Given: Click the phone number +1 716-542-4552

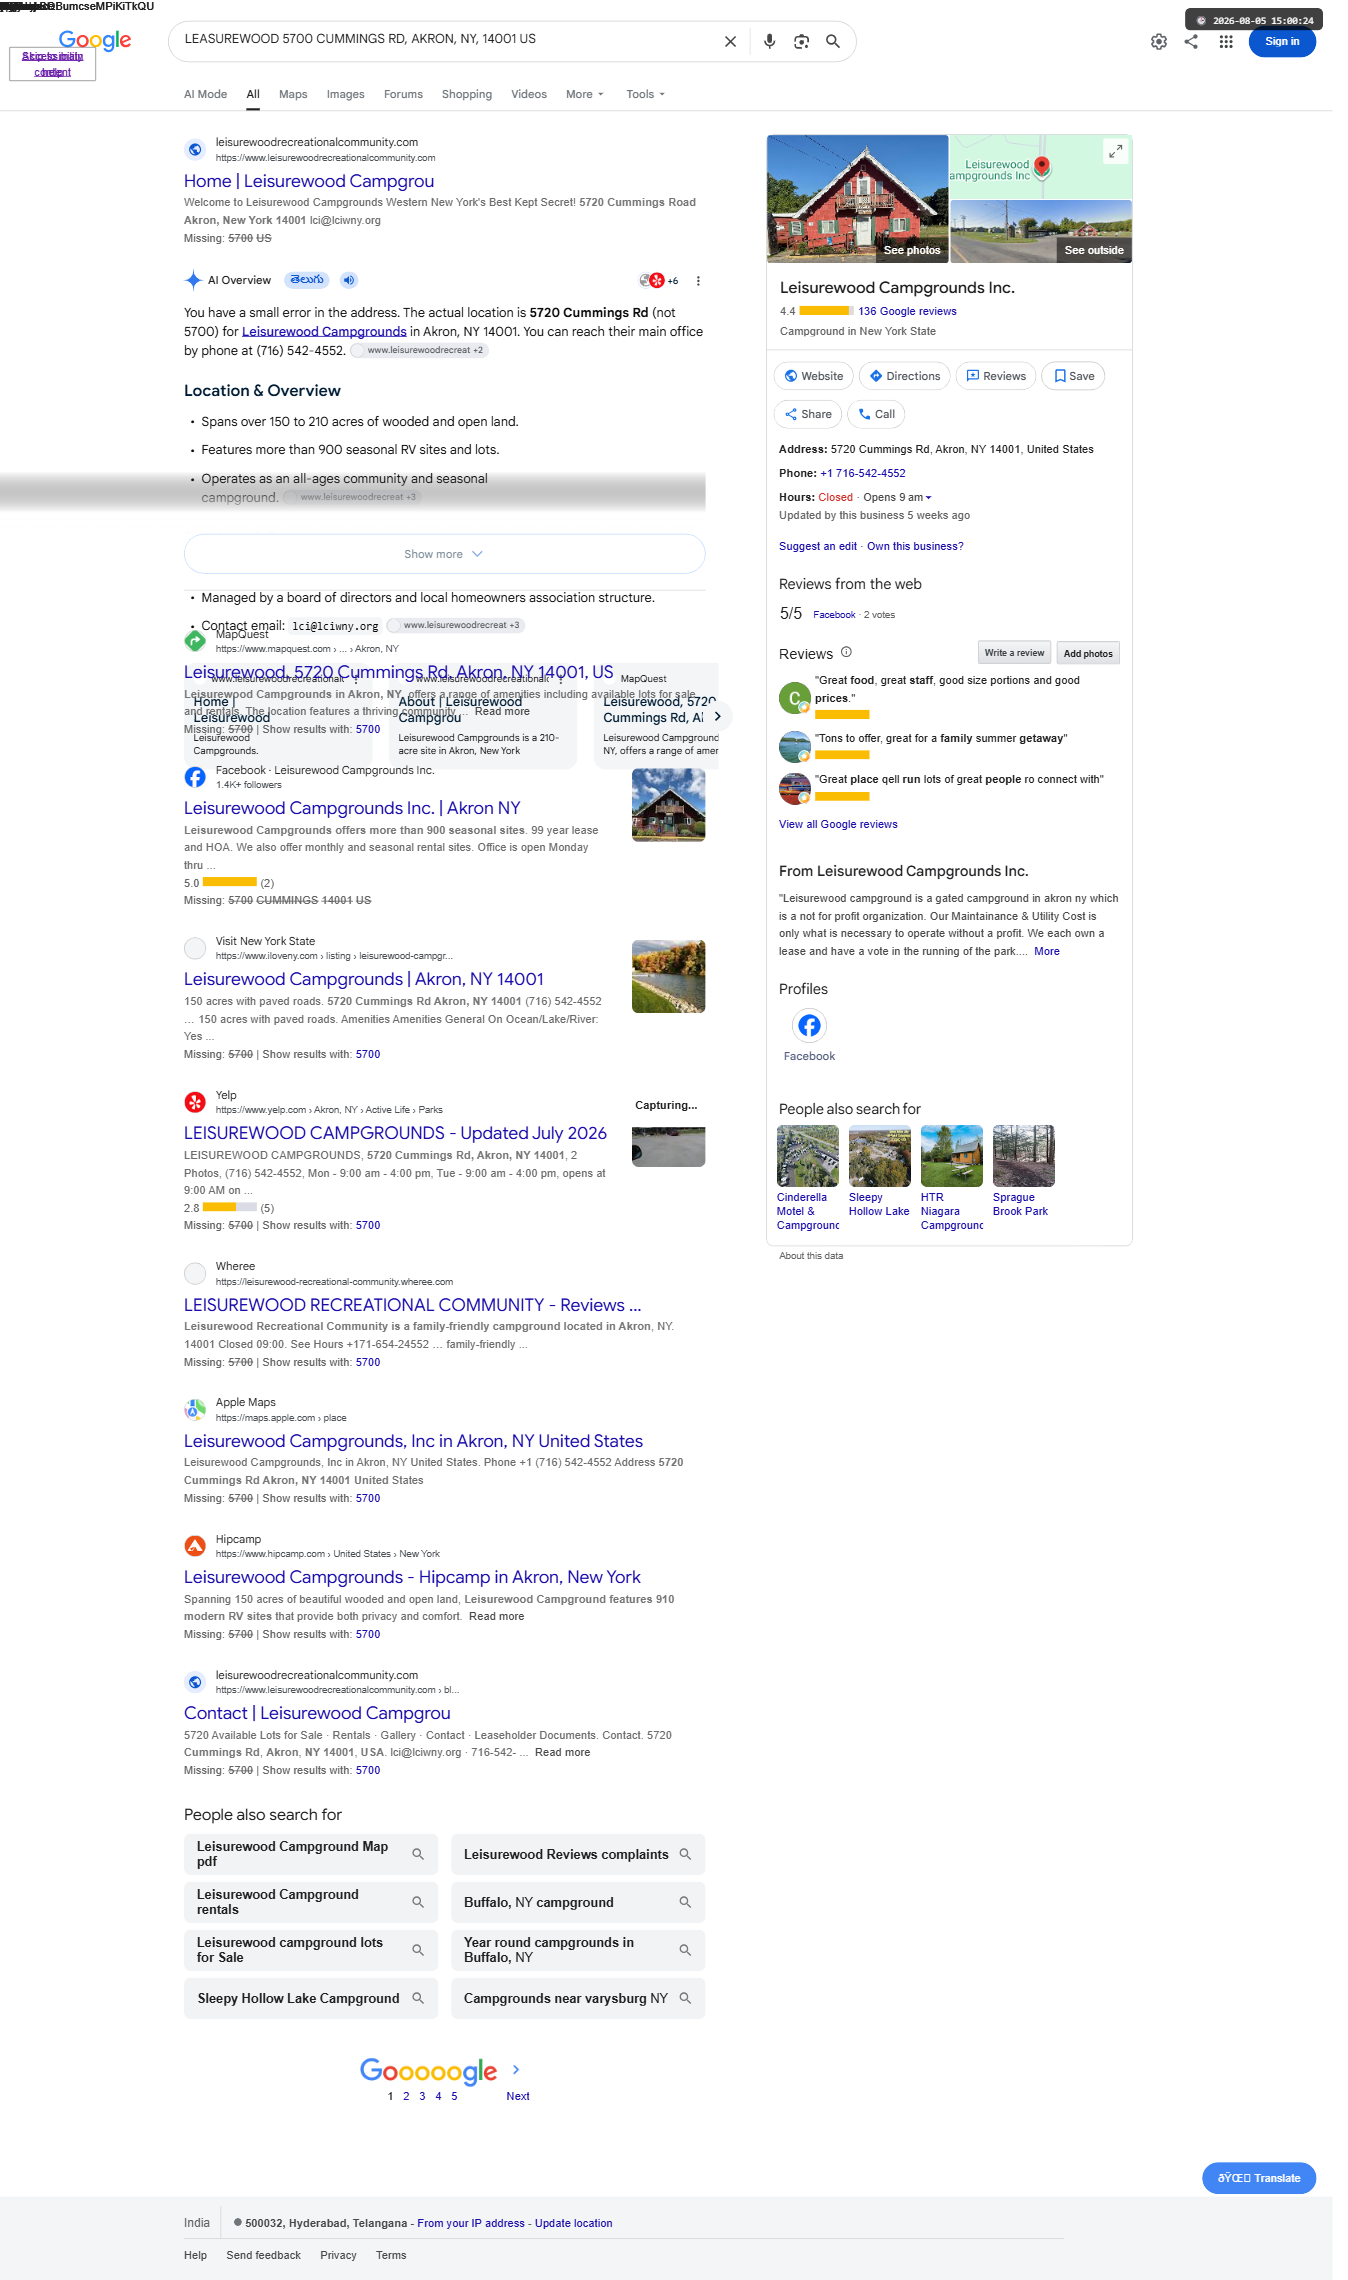Looking at the screenshot, I should click(863, 473).
